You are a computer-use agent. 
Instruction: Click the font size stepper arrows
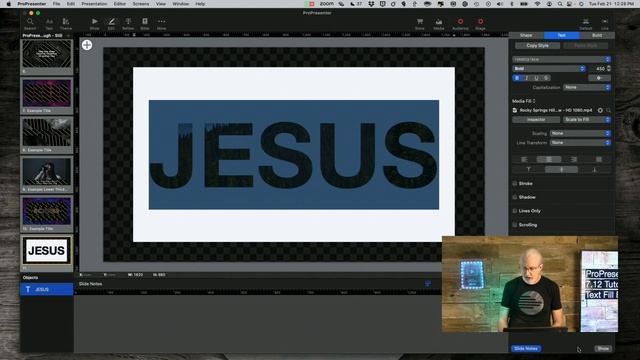[x=609, y=69]
